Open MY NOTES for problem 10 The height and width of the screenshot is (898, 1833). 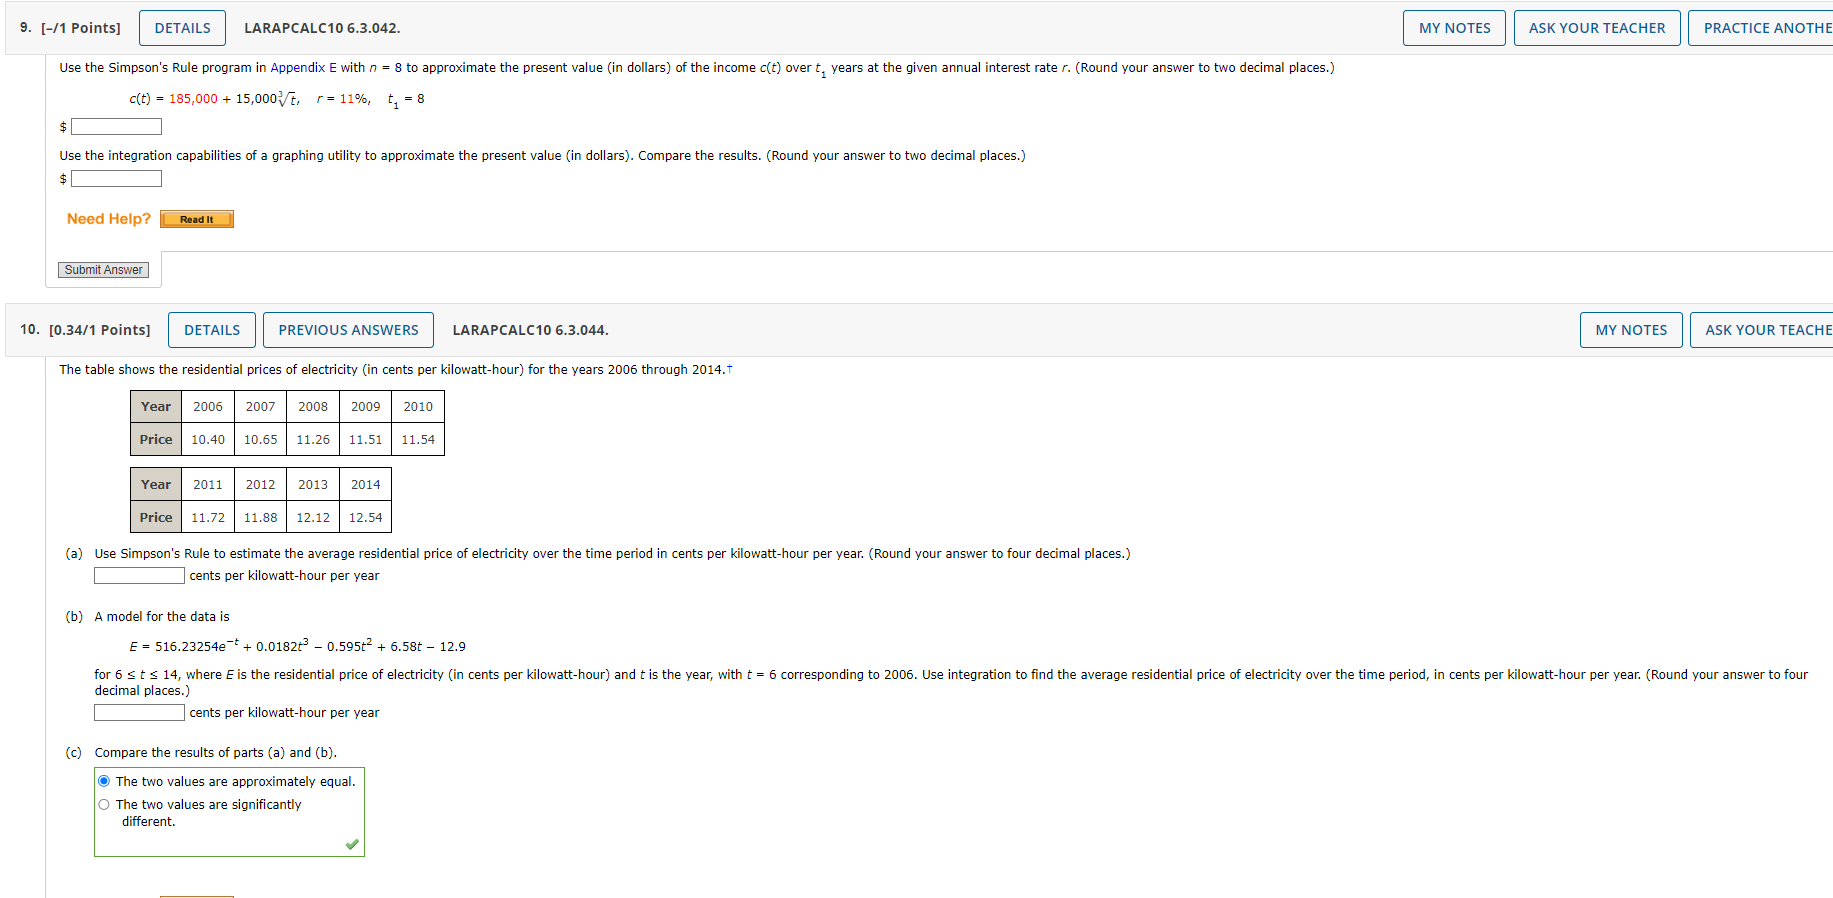pyautogui.click(x=1630, y=329)
